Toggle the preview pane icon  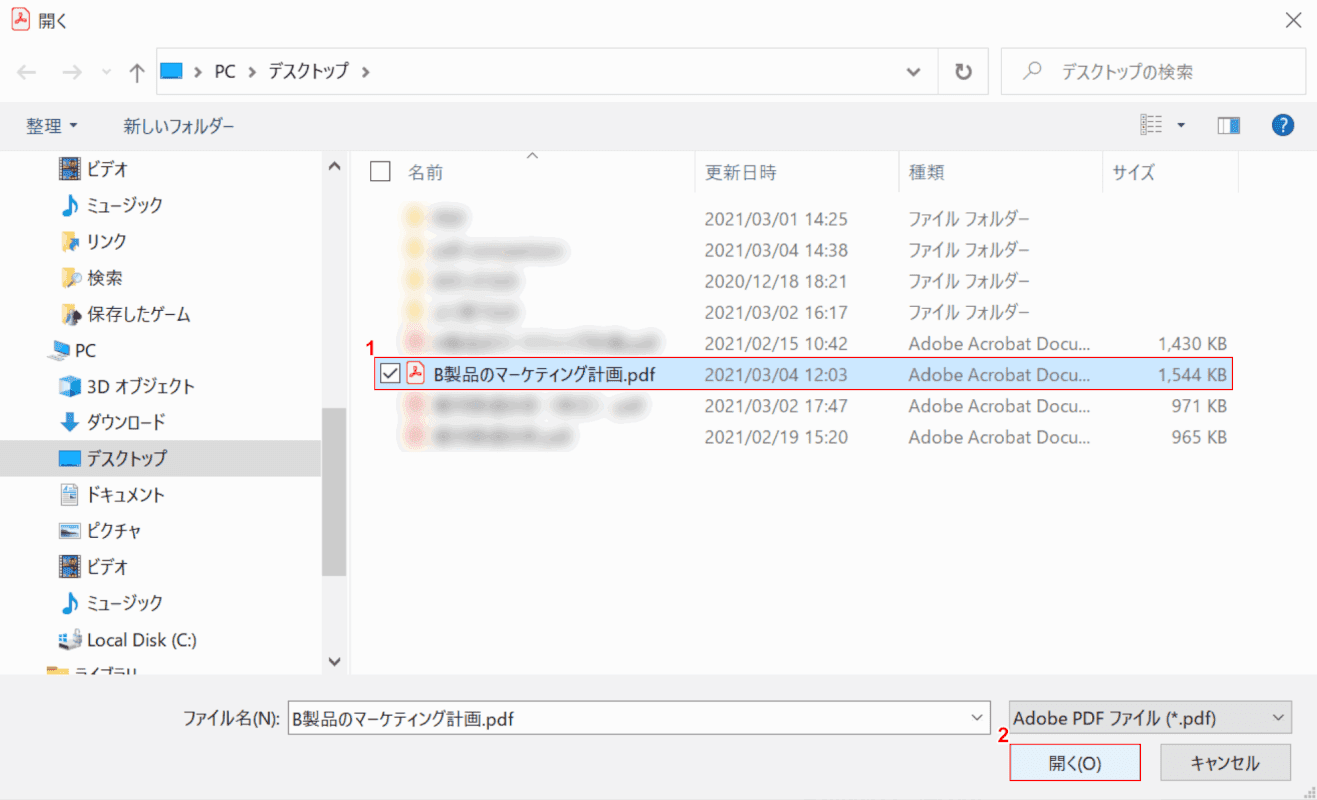1228,125
